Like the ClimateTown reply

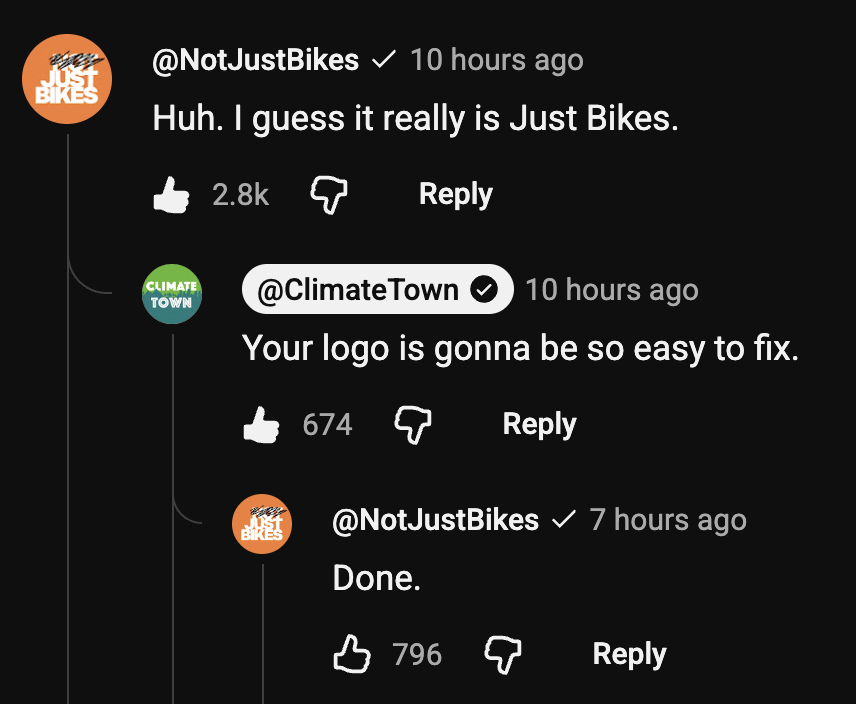(x=261, y=425)
